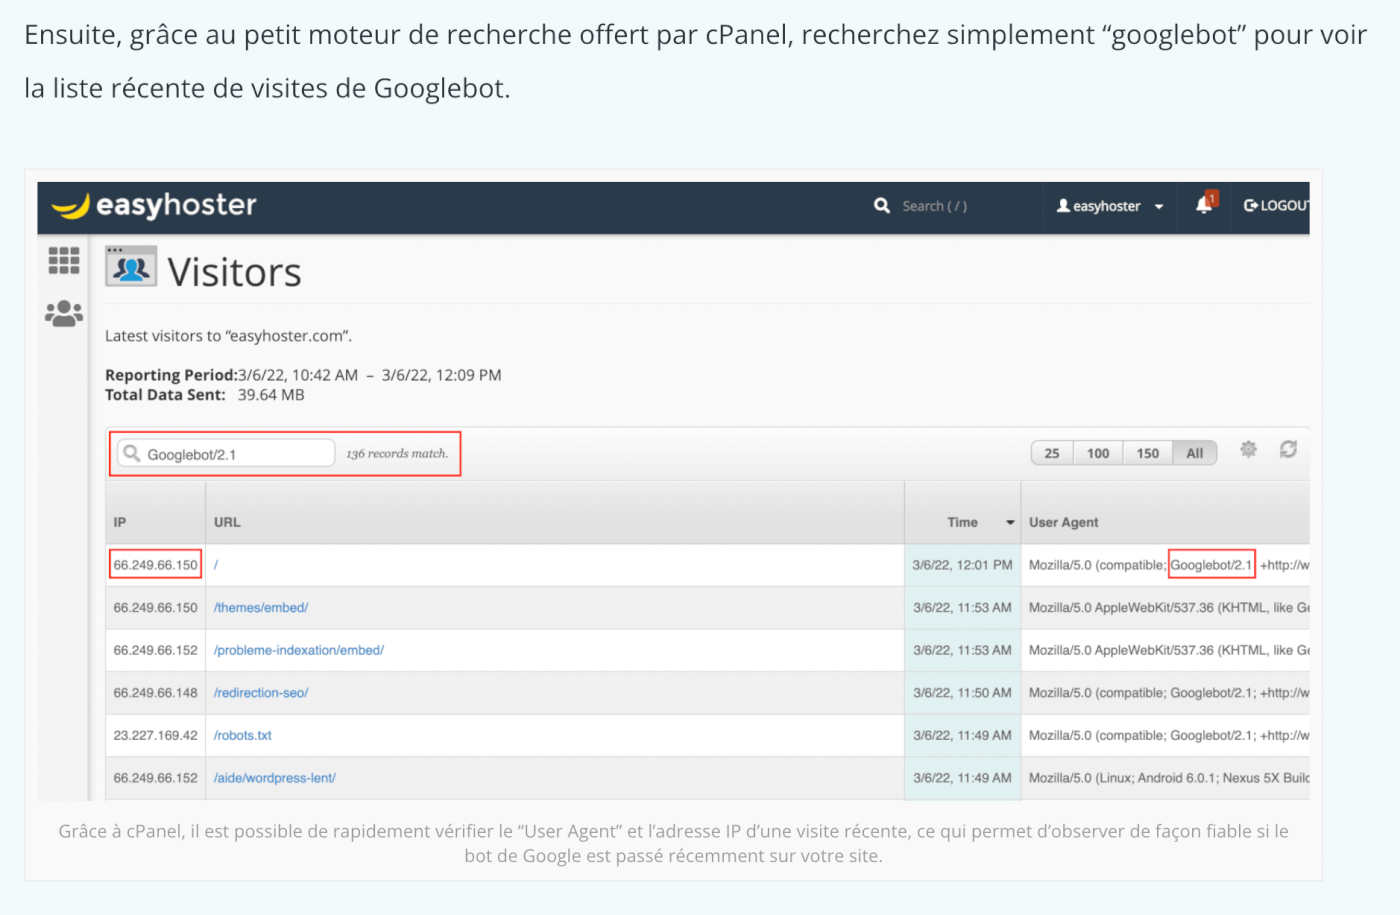Open the user manager sidebar icon
1400x915 pixels.
coord(64,314)
